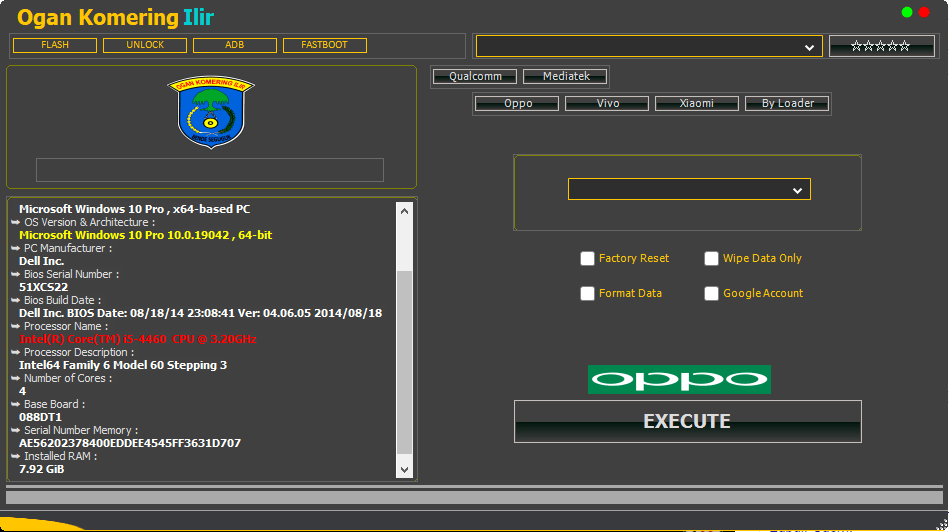The height and width of the screenshot is (532, 949).
Task: Click the green circle window control
Action: coord(907,12)
